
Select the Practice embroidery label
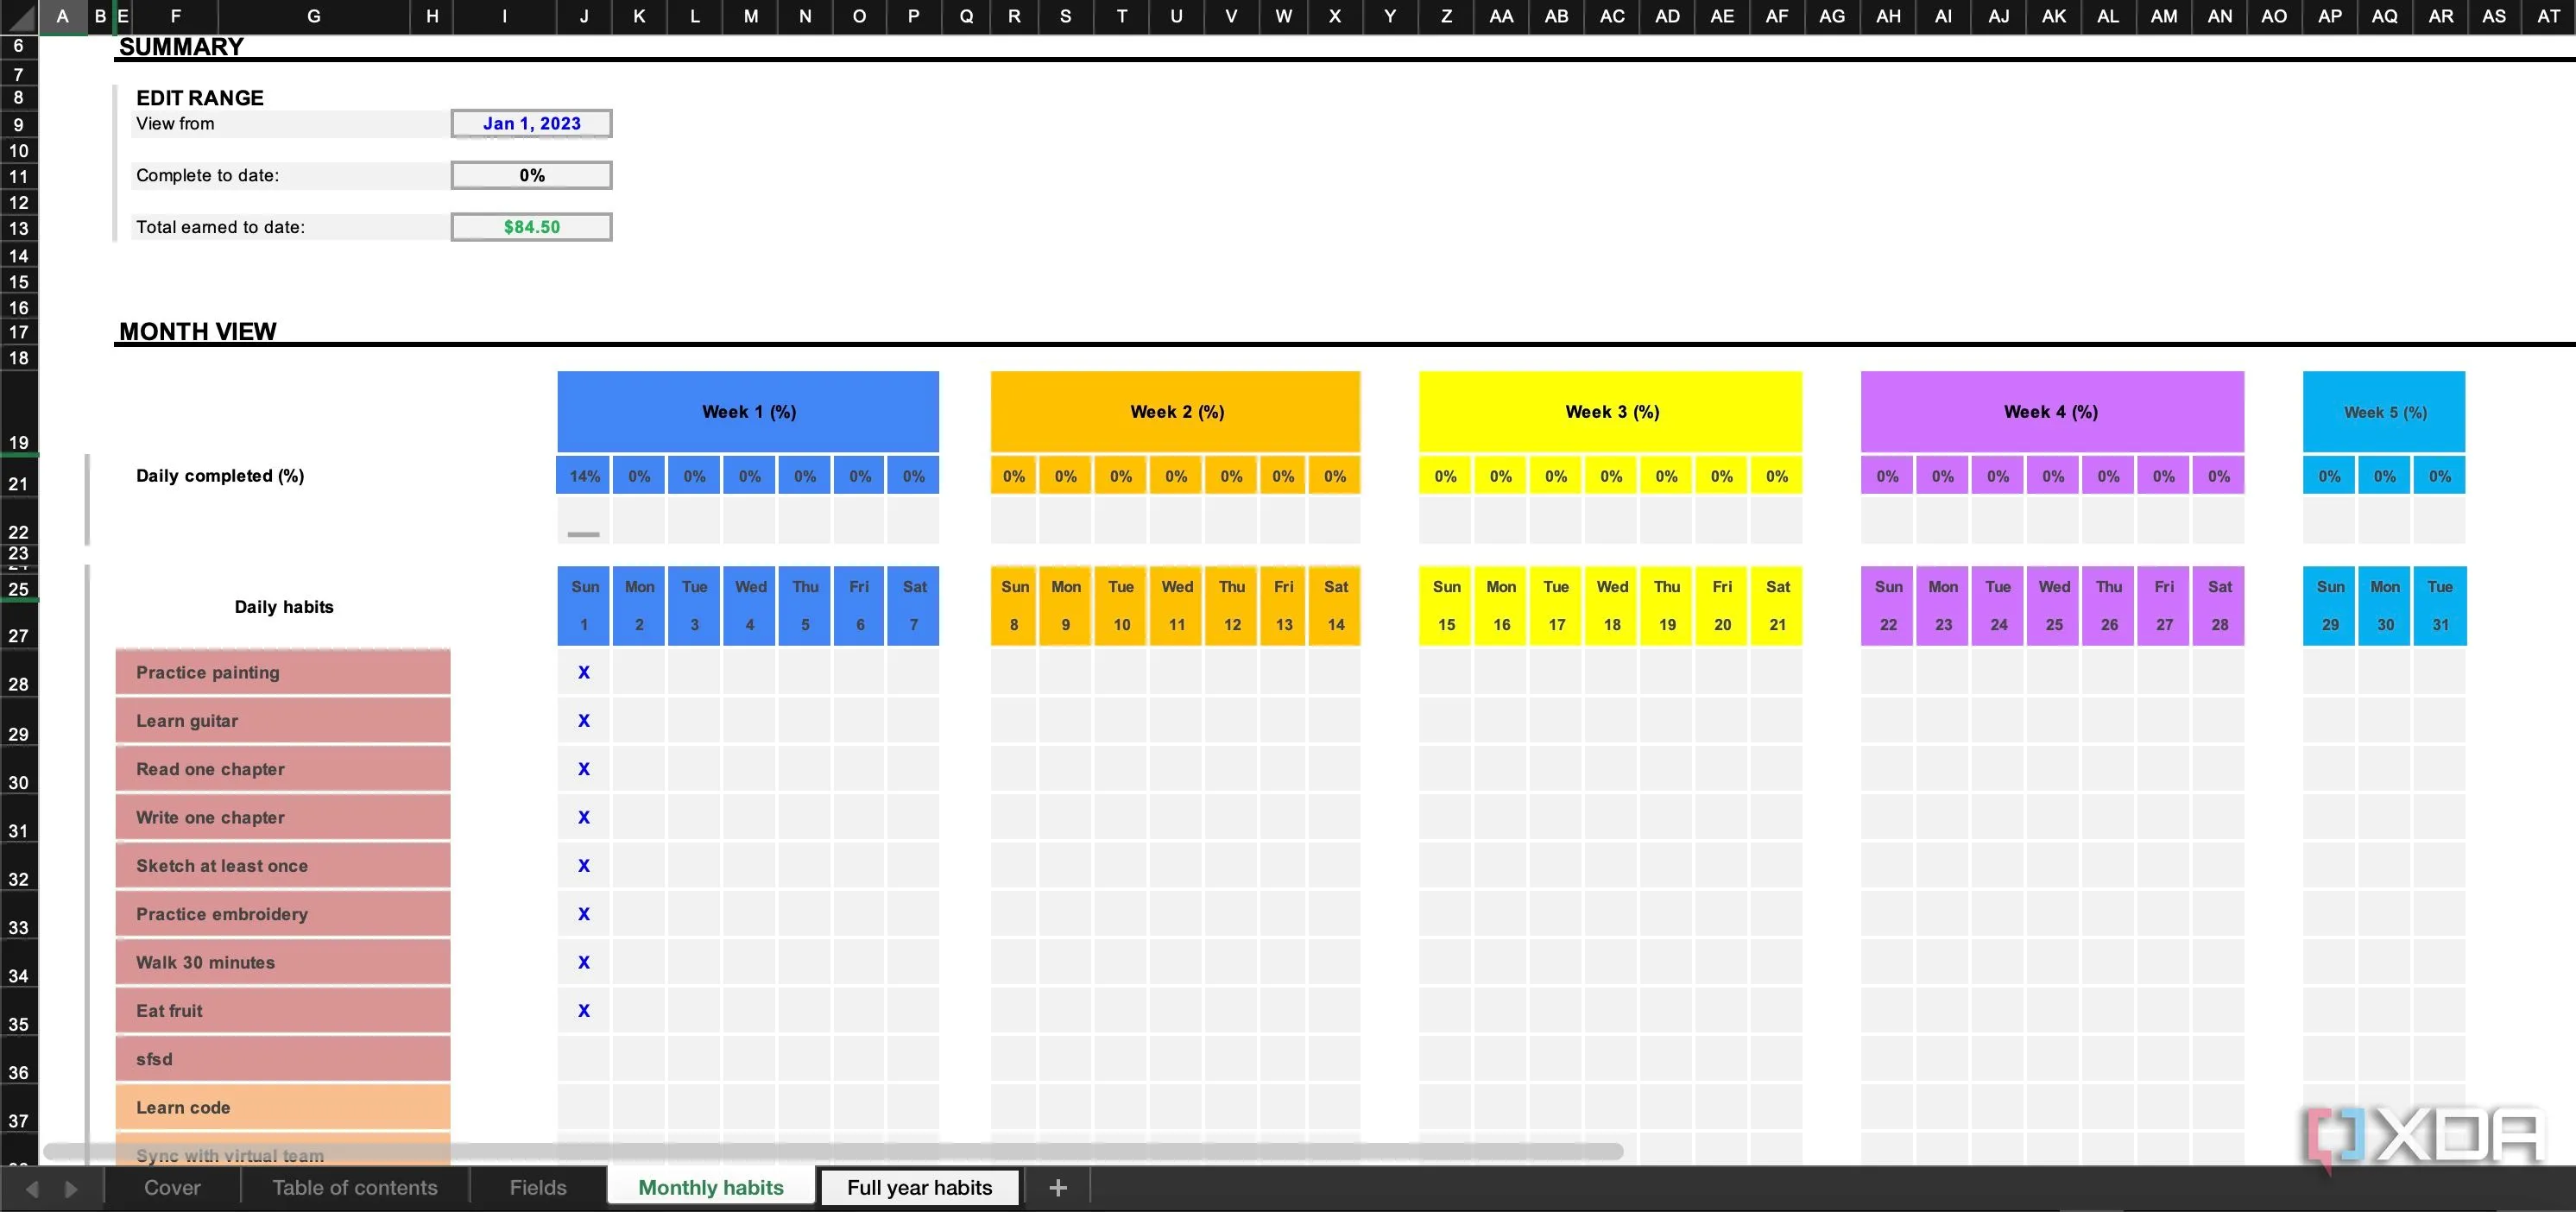pos(283,914)
